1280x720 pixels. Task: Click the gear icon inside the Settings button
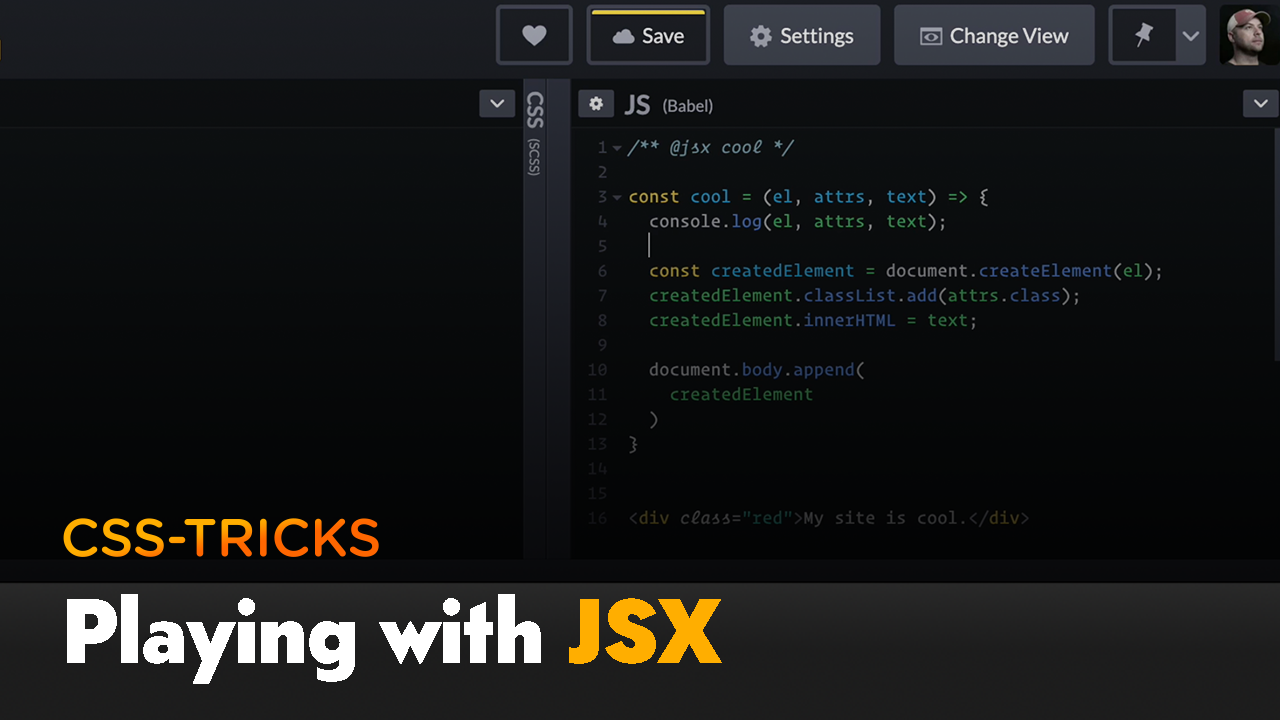point(758,35)
